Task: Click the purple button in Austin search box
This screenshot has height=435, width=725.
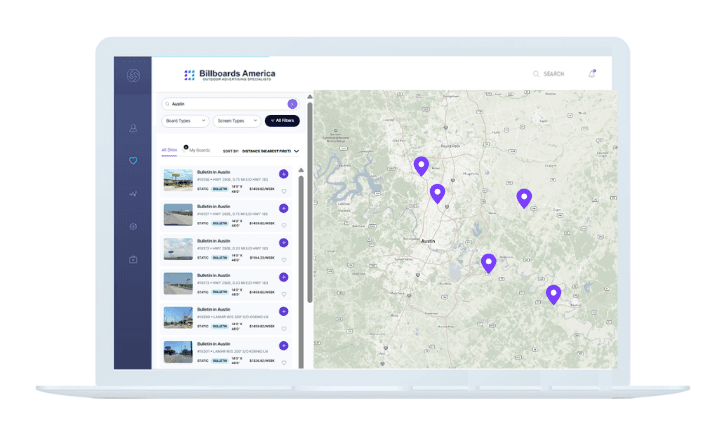Action: click(292, 103)
